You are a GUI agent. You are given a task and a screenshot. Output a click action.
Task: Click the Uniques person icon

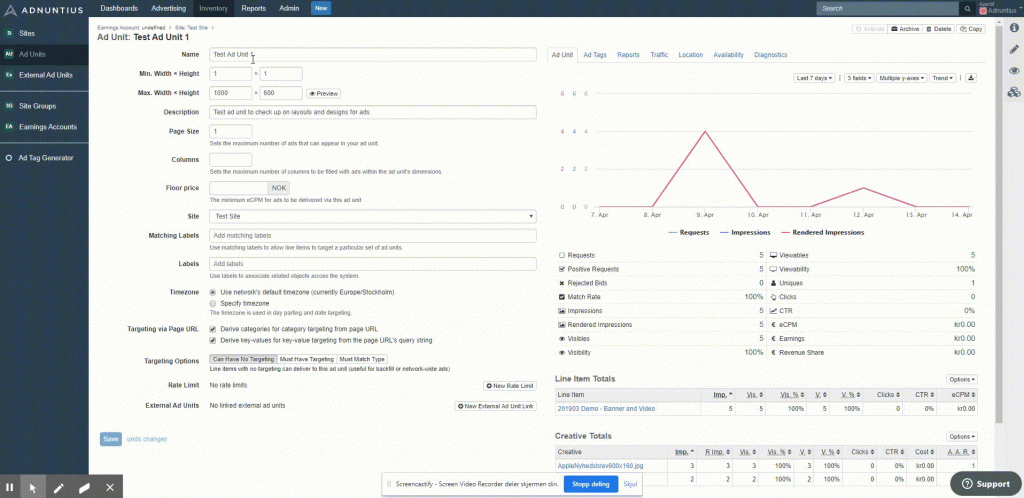tap(774, 283)
